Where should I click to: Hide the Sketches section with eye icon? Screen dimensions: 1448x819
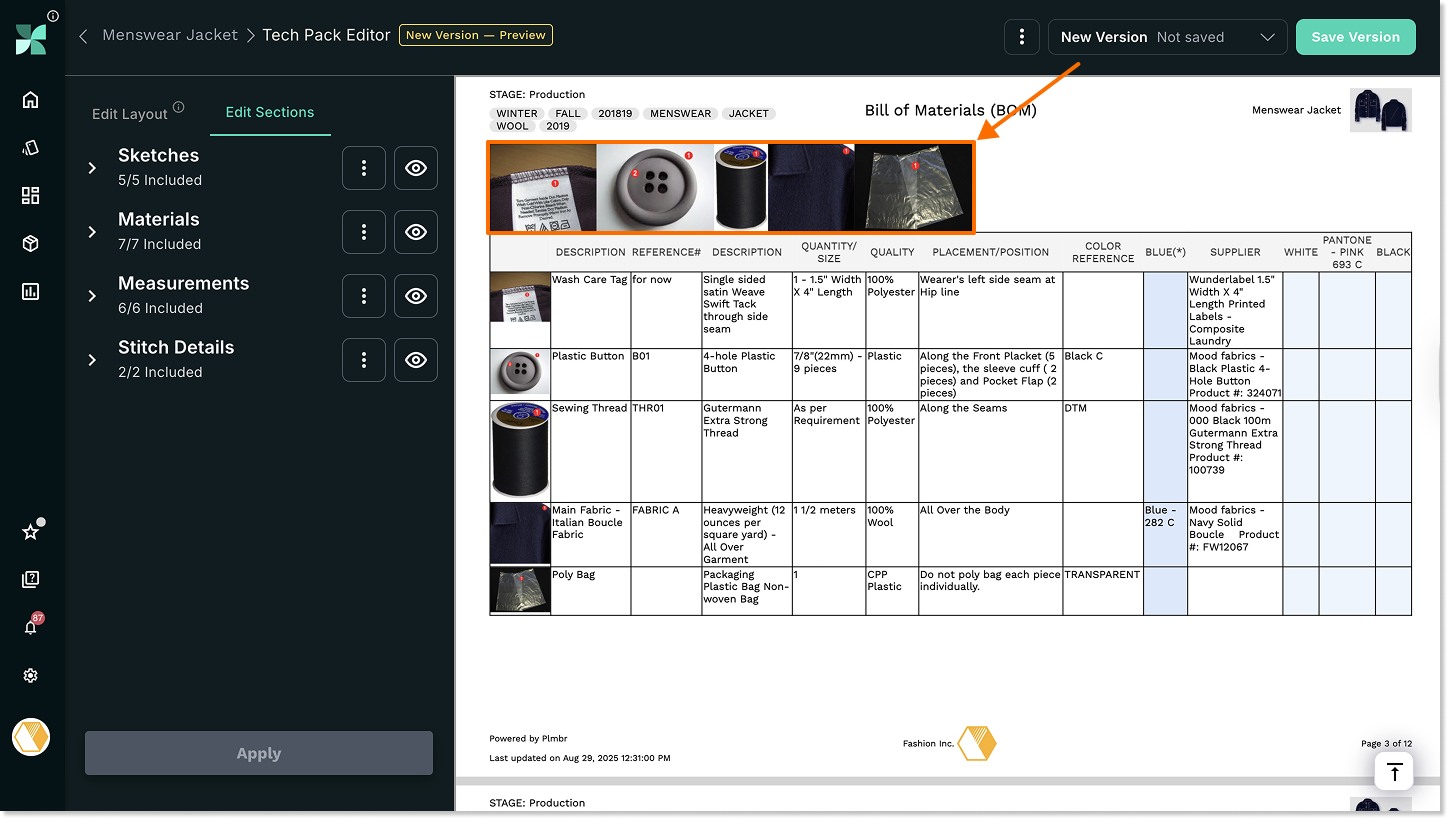(x=415, y=168)
